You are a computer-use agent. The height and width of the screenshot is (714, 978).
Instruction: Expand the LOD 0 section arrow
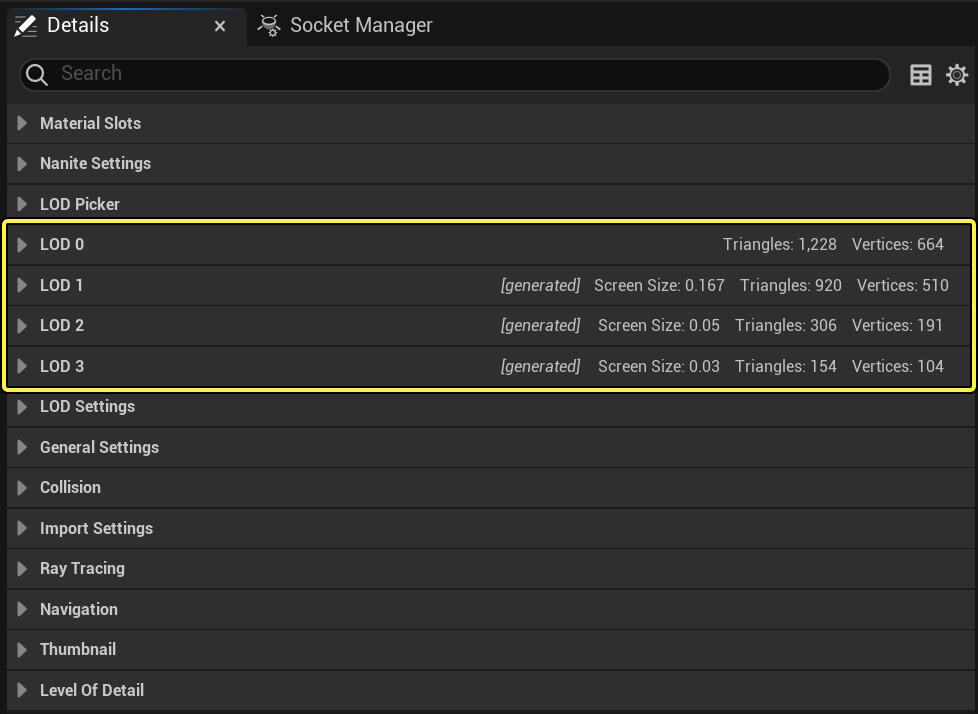pyautogui.click(x=22, y=245)
